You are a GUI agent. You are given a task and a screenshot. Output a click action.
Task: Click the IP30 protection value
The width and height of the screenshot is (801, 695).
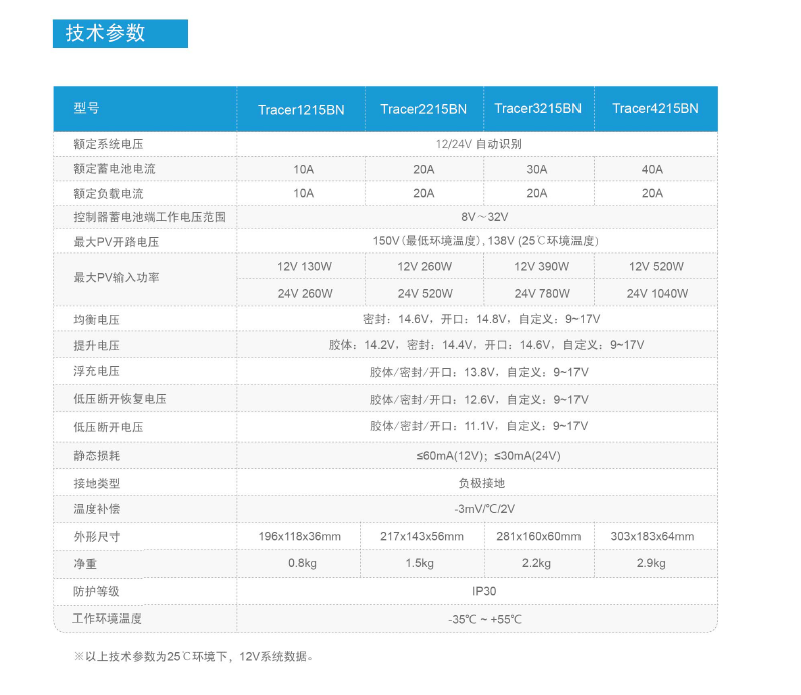[x=484, y=591]
